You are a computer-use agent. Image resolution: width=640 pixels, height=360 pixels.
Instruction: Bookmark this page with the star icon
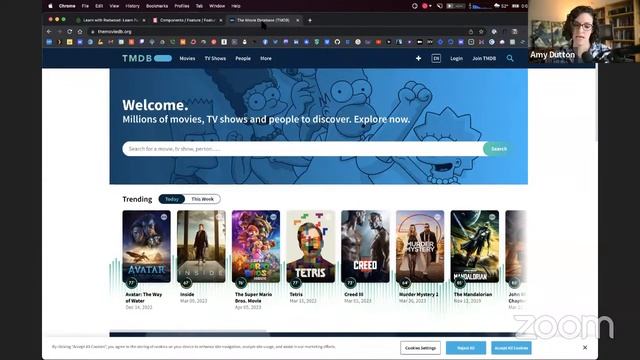click(x=481, y=31)
